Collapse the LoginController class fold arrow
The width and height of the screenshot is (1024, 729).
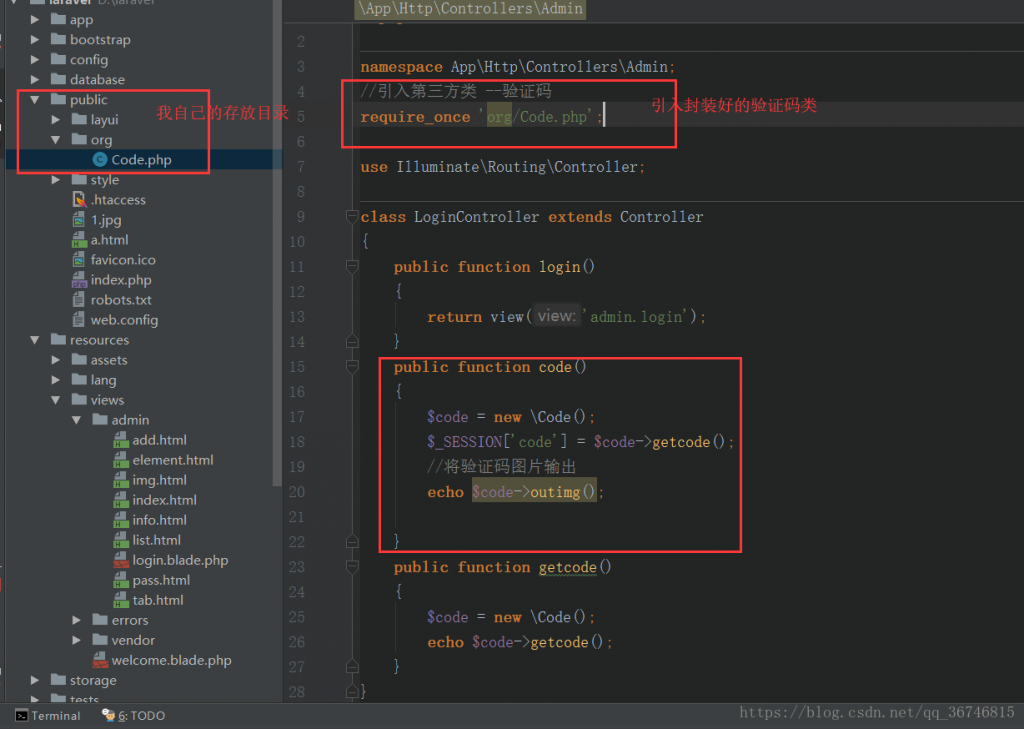click(x=351, y=216)
